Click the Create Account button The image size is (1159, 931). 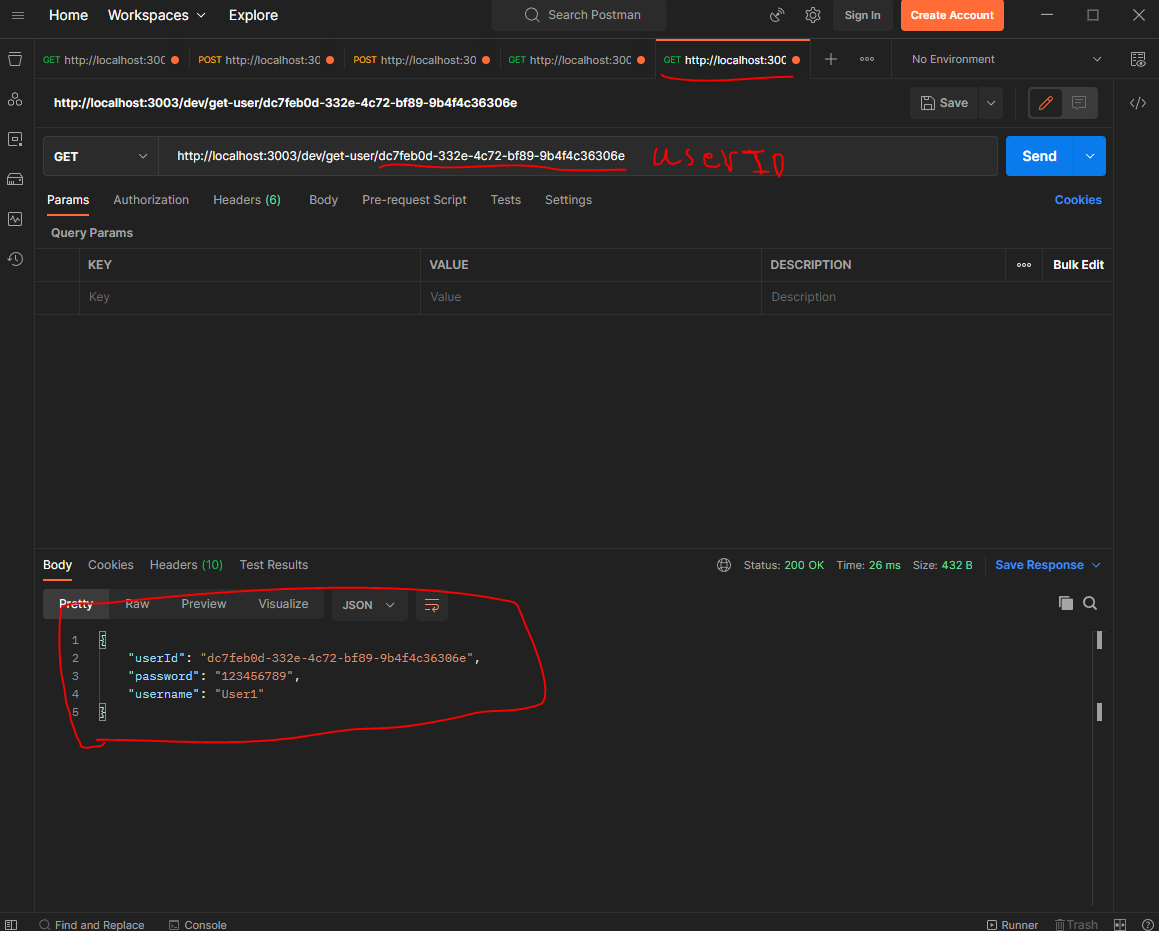tap(951, 15)
